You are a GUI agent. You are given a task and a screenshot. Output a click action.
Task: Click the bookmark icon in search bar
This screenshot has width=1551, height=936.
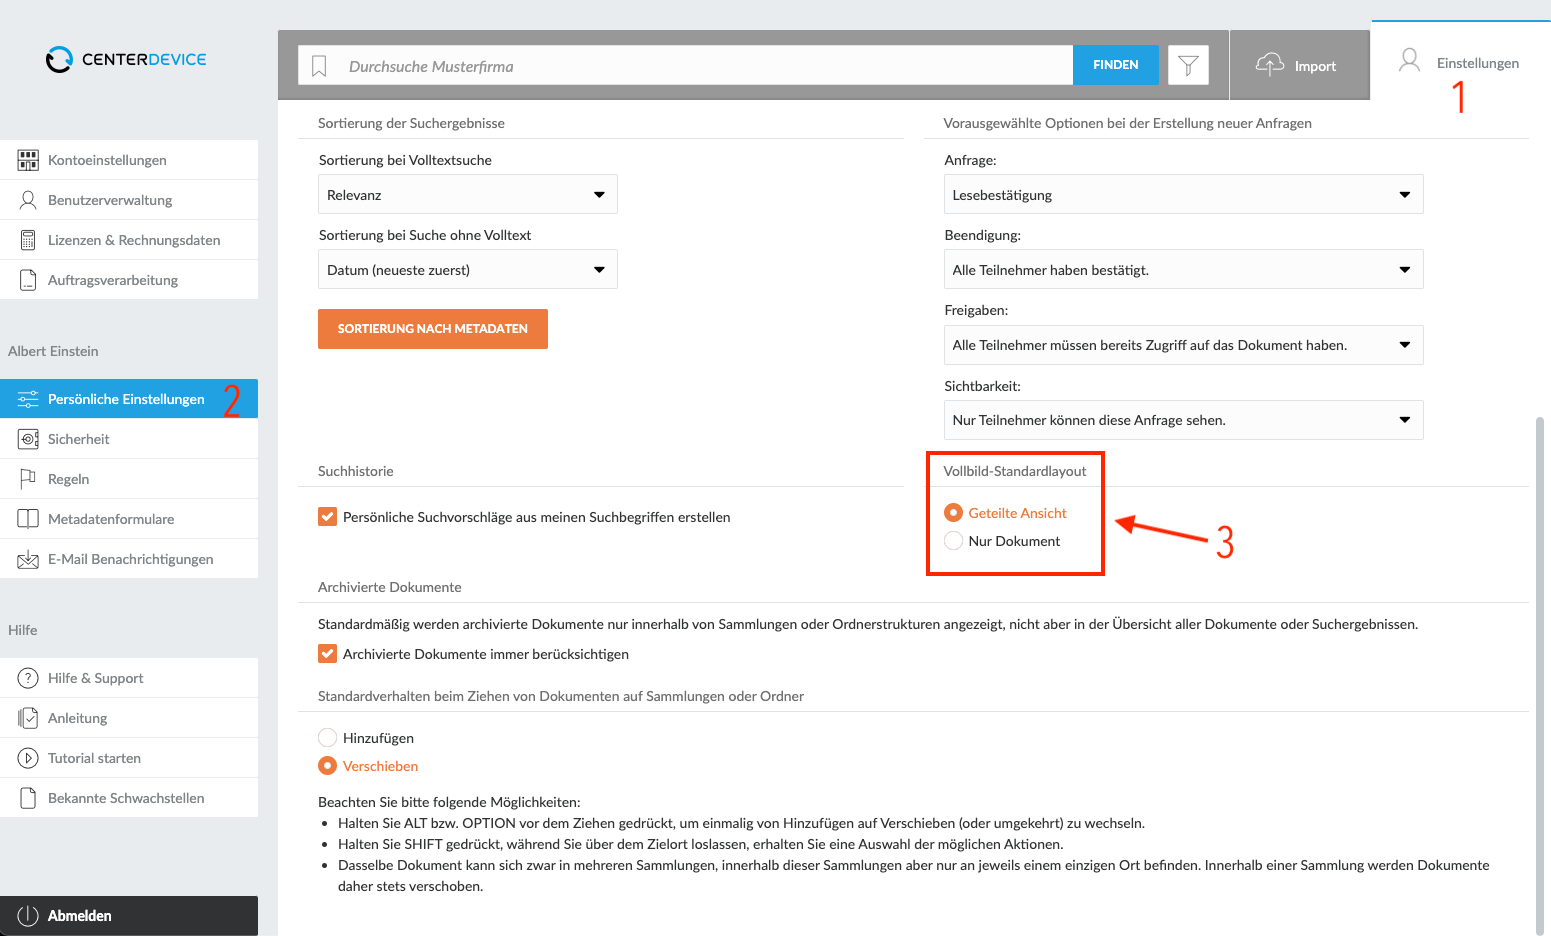(319, 66)
